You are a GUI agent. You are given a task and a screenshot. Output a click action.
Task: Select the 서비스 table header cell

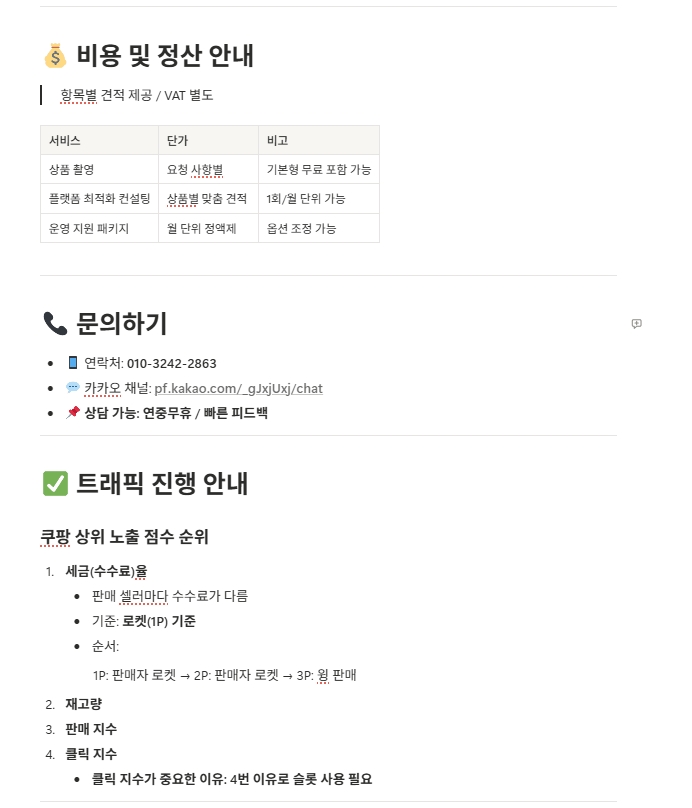[99, 140]
